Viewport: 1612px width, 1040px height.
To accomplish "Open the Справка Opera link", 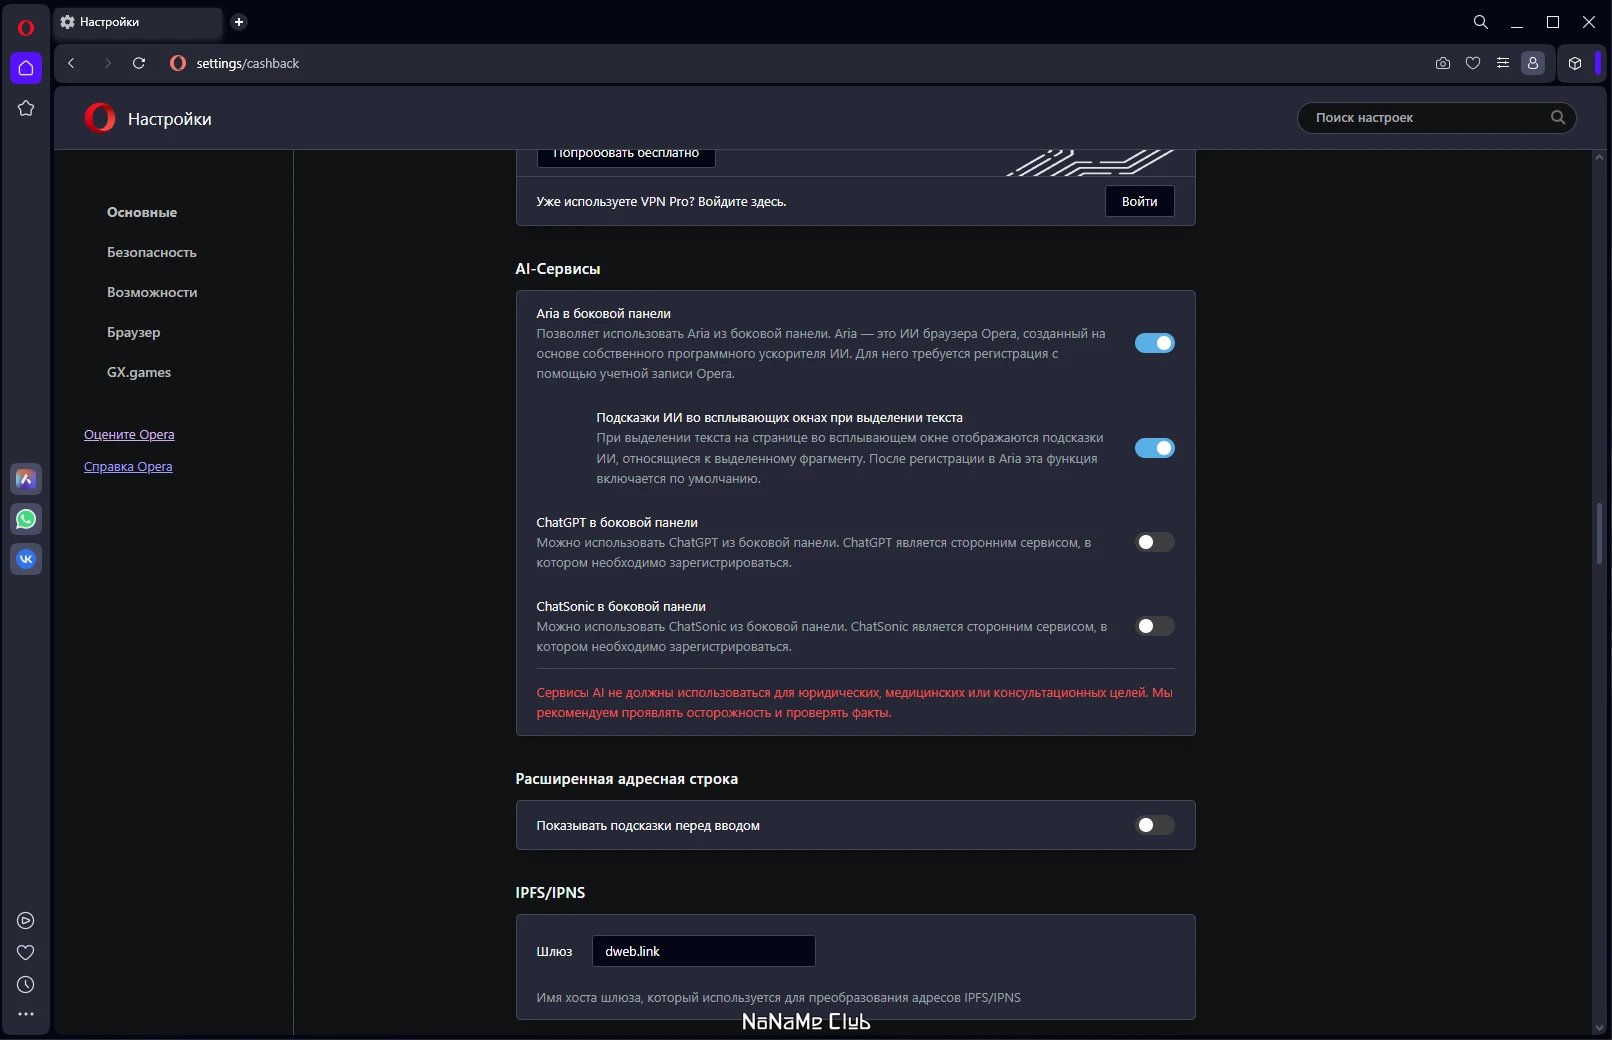I will (x=128, y=467).
